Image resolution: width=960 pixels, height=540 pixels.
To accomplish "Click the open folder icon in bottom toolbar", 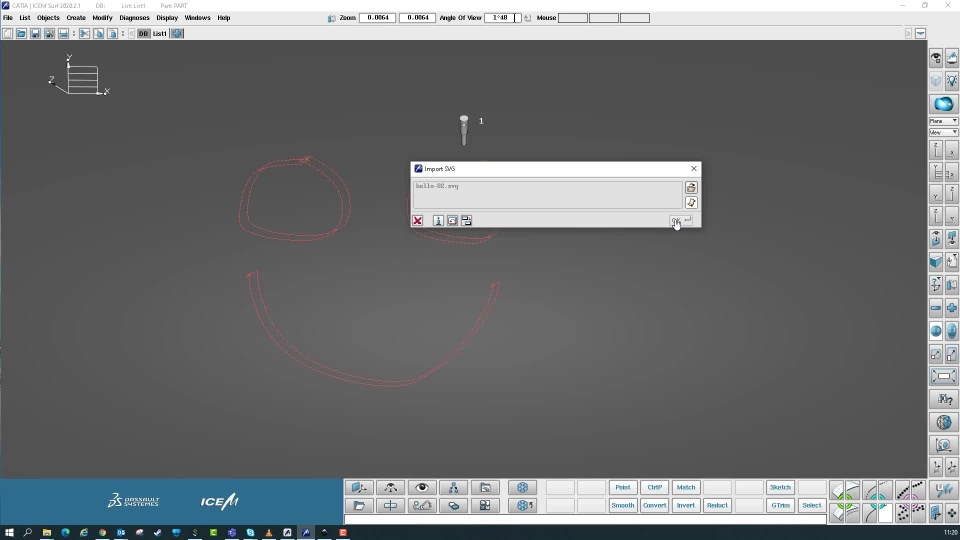I will pyautogui.click(x=359, y=506).
